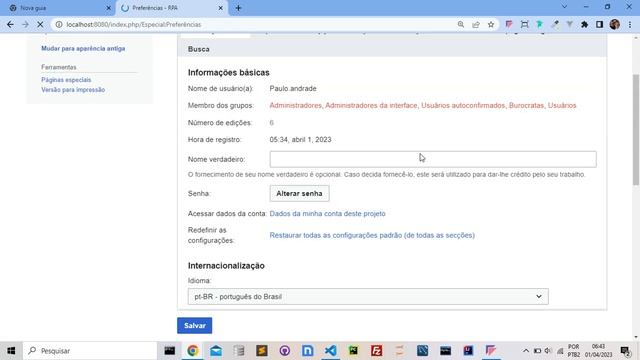Open the Chrome three-dot menu
This screenshot has width=640, height=360.
[630, 24]
